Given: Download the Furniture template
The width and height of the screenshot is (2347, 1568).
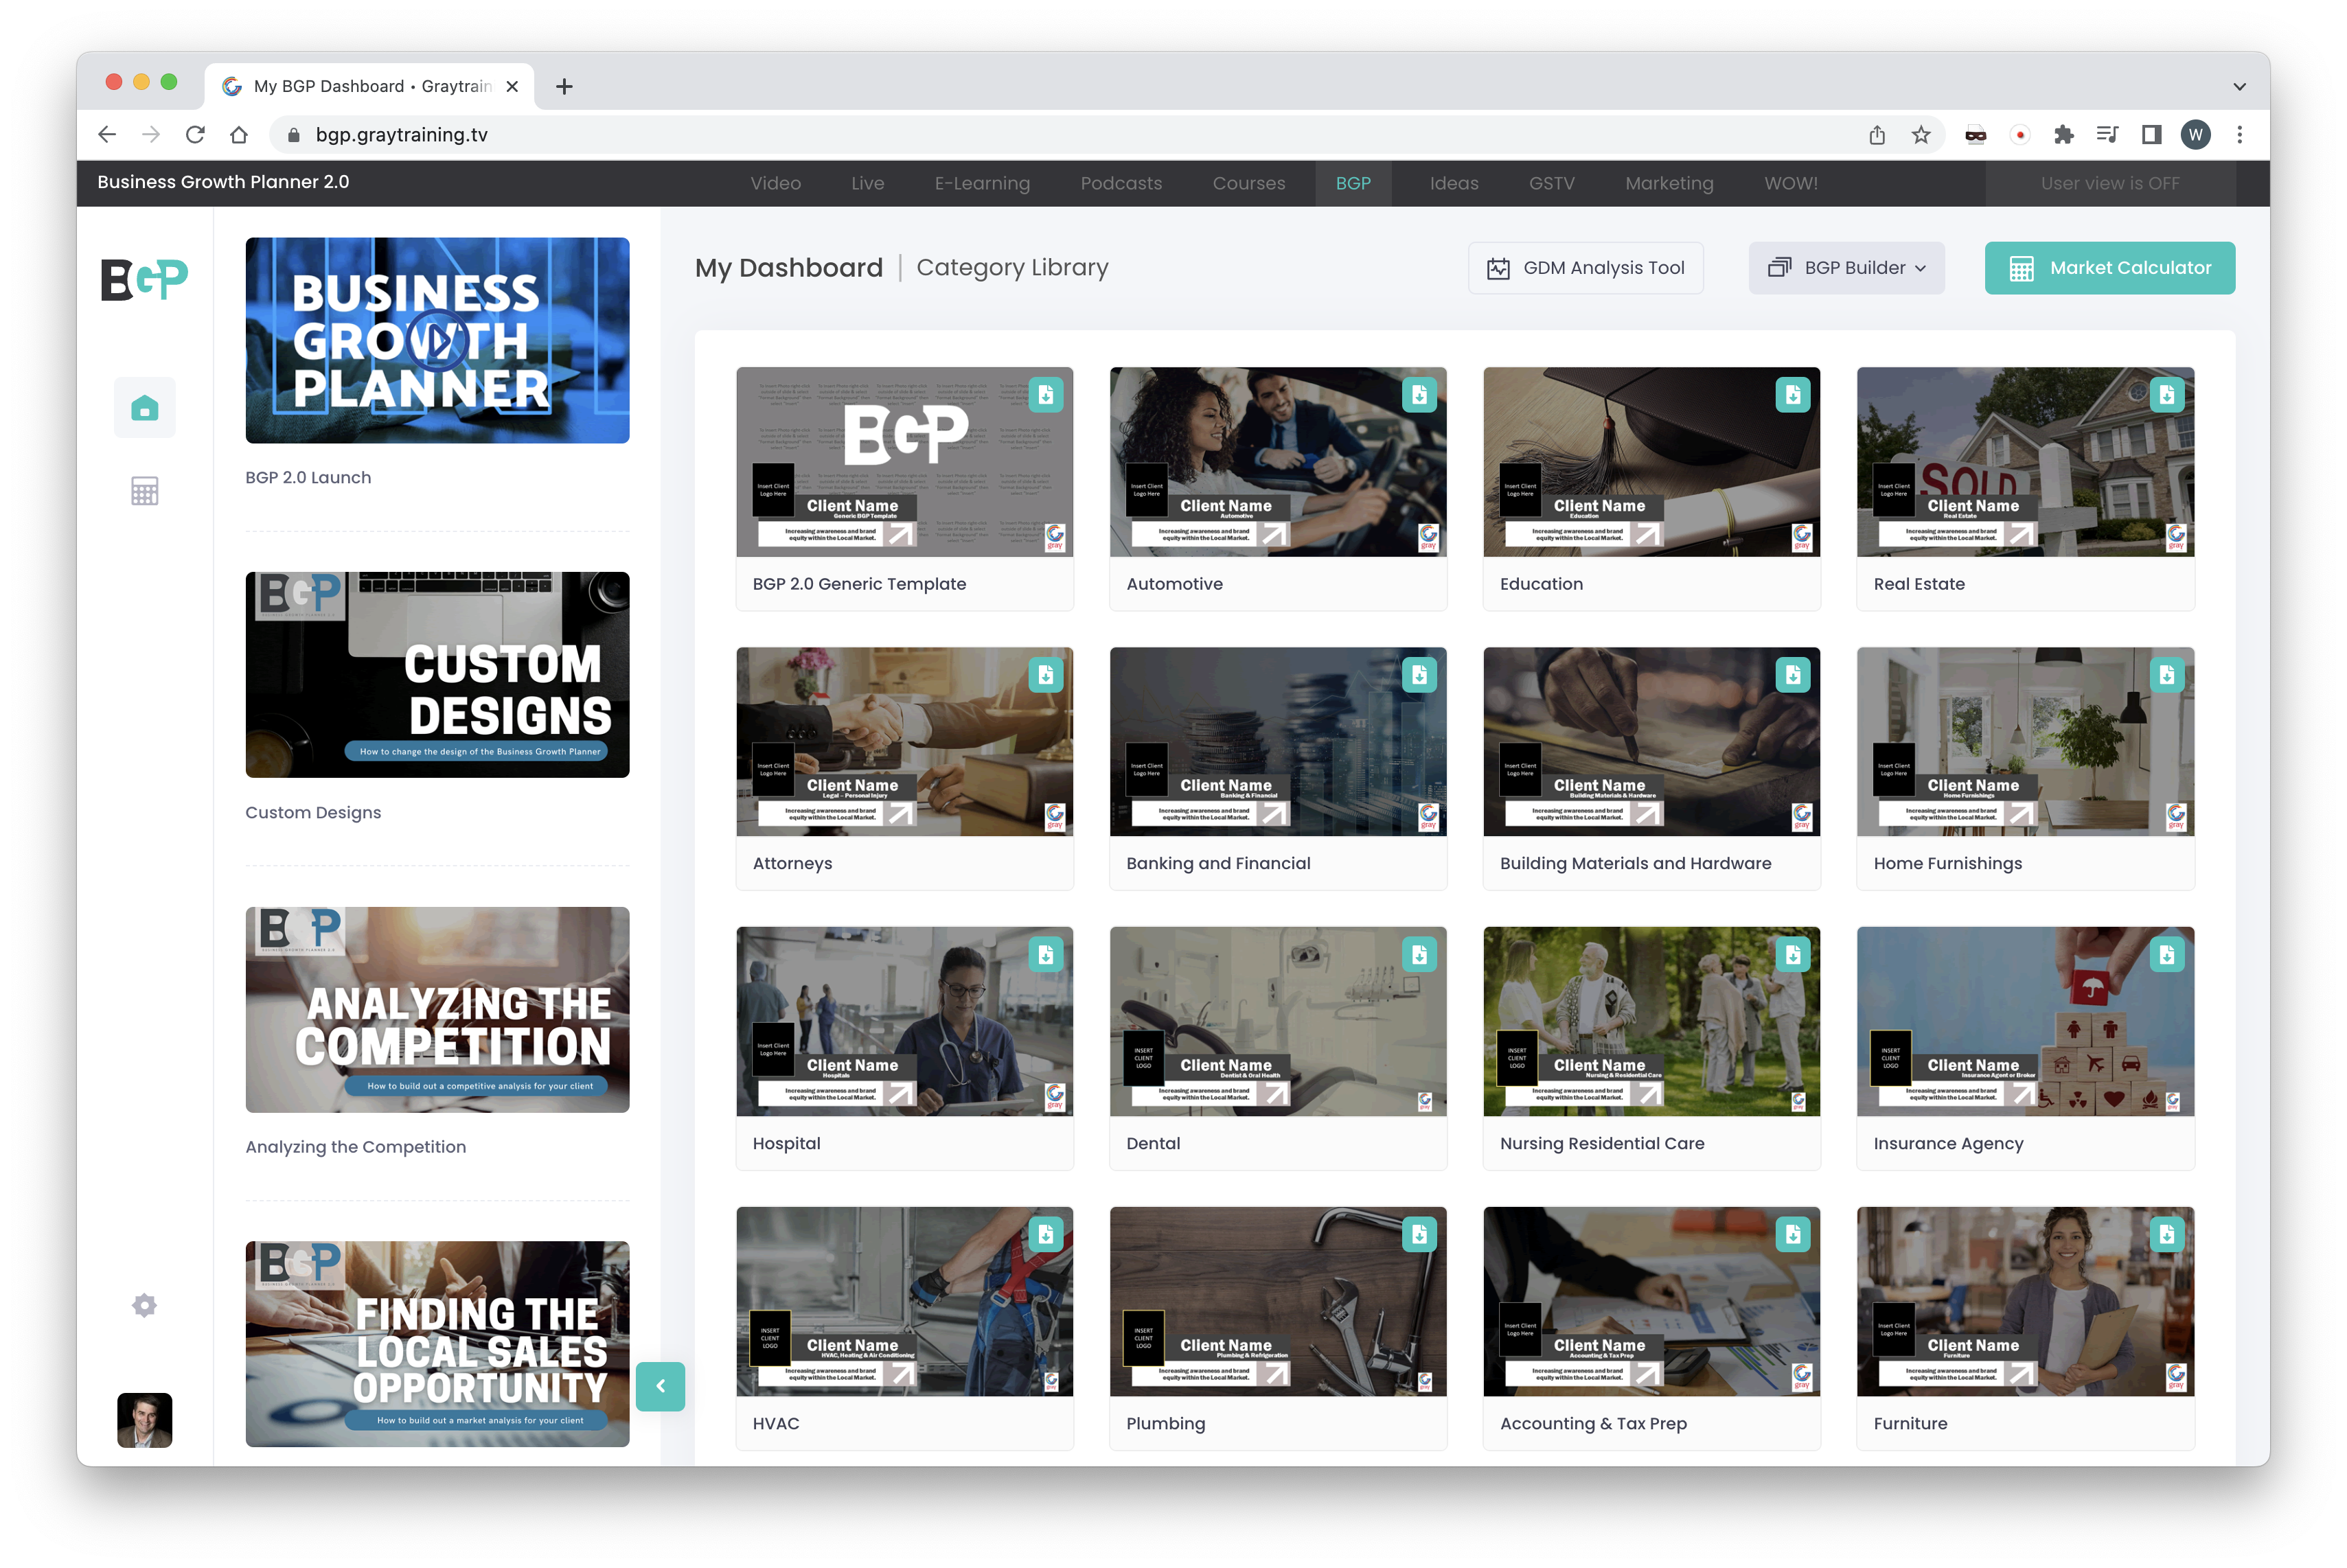Looking at the screenshot, I should click(2166, 1235).
